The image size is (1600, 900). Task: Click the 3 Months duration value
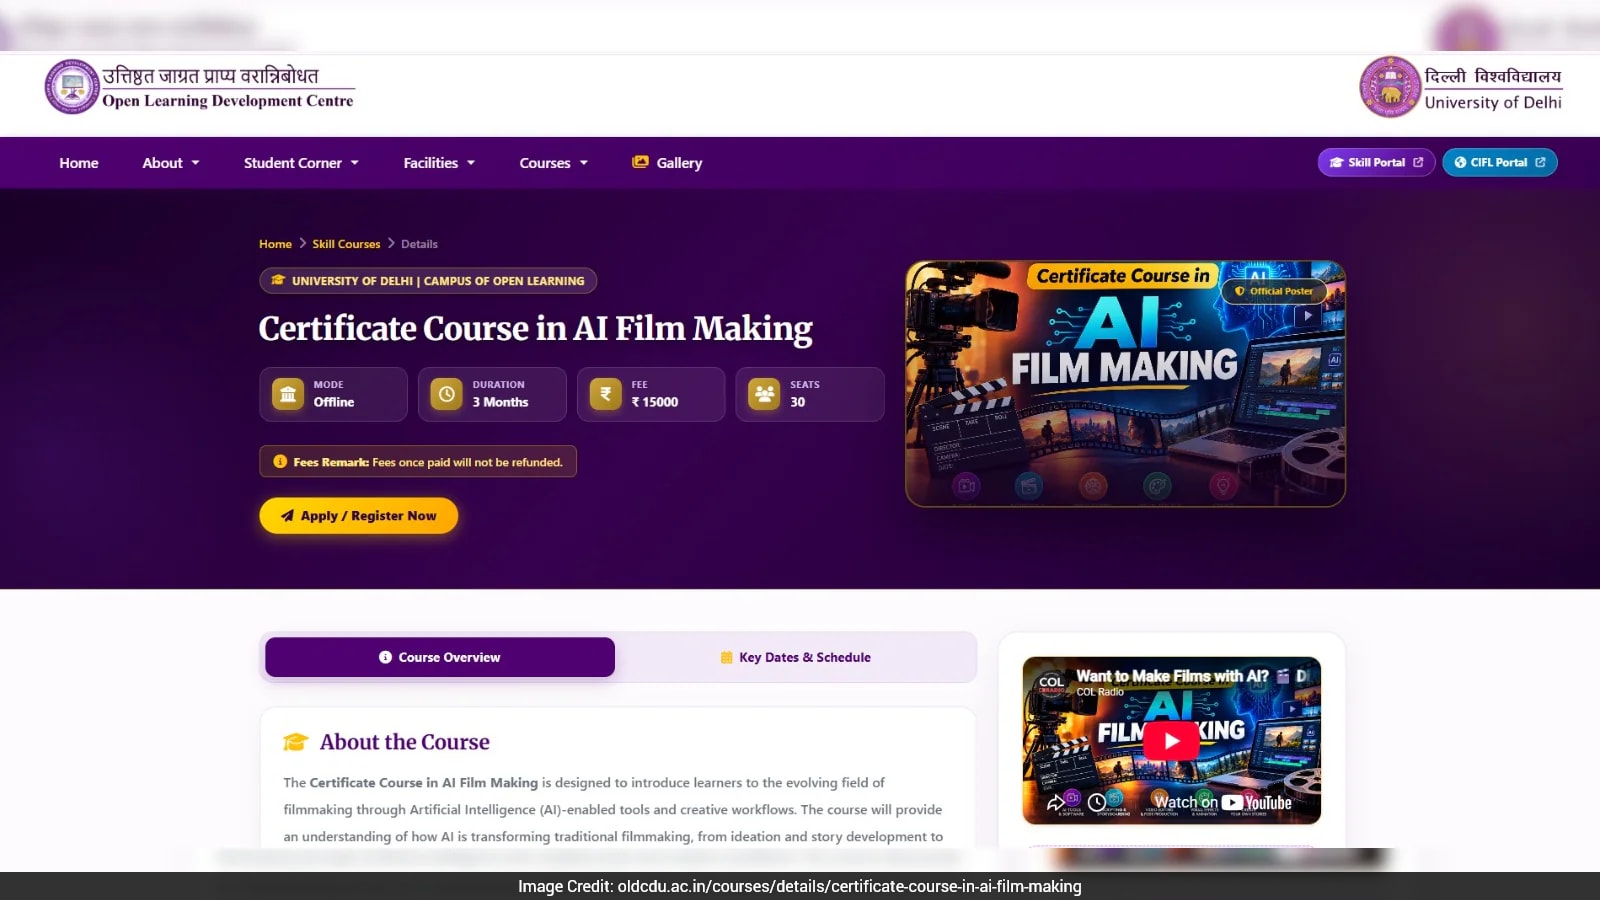click(x=500, y=402)
